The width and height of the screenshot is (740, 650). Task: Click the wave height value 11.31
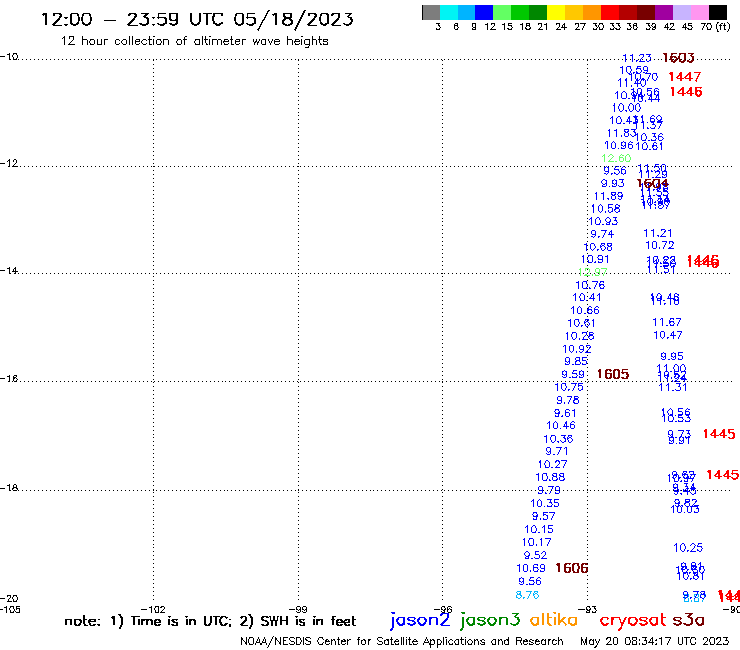click(673, 387)
